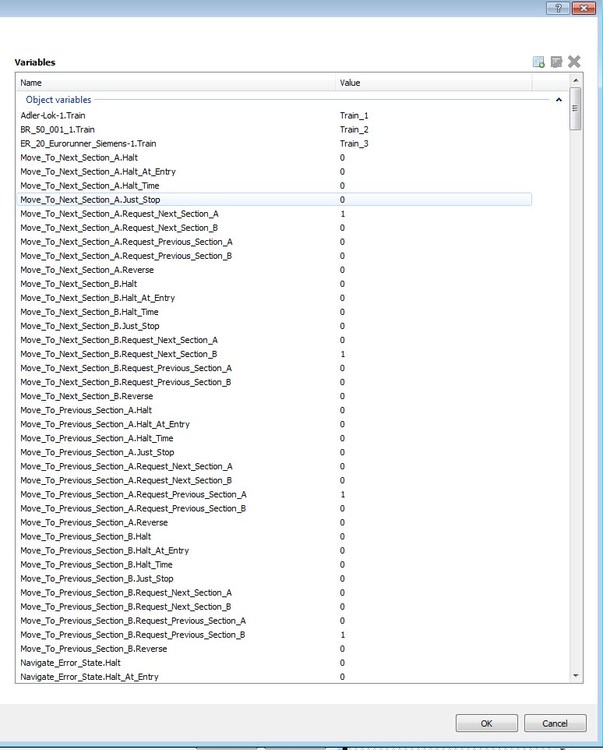Close the Variables dialog window
Image resolution: width=603 pixels, height=750 pixels.
click(x=583, y=8)
